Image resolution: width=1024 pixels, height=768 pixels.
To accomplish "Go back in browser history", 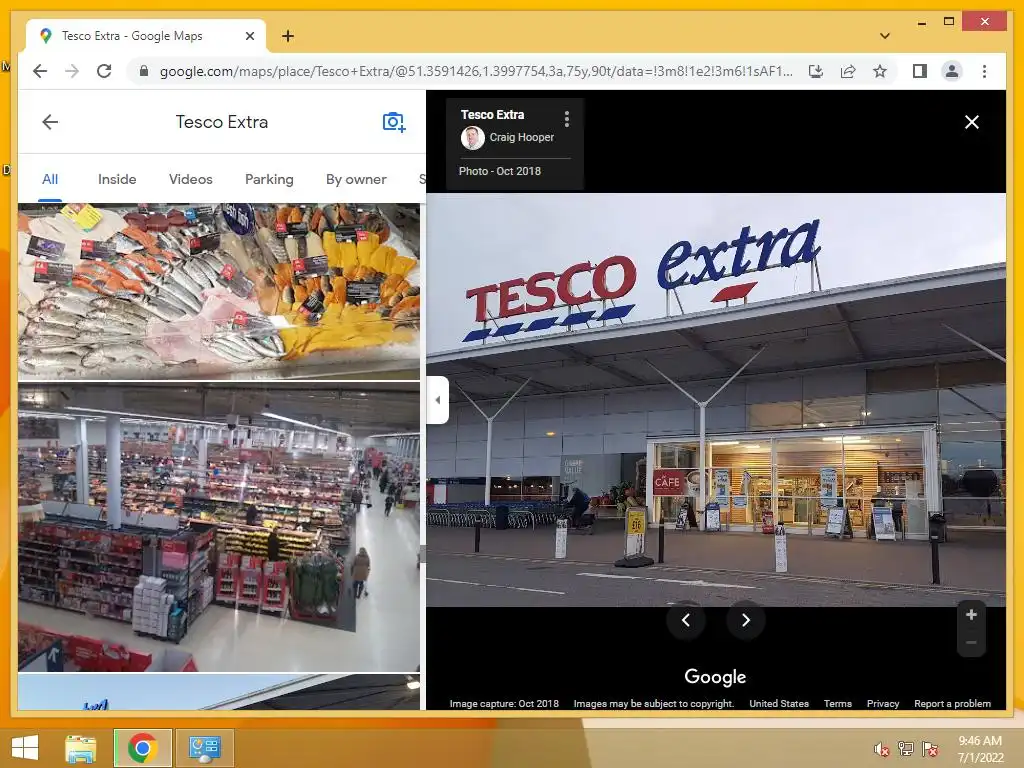I will pyautogui.click(x=40, y=71).
